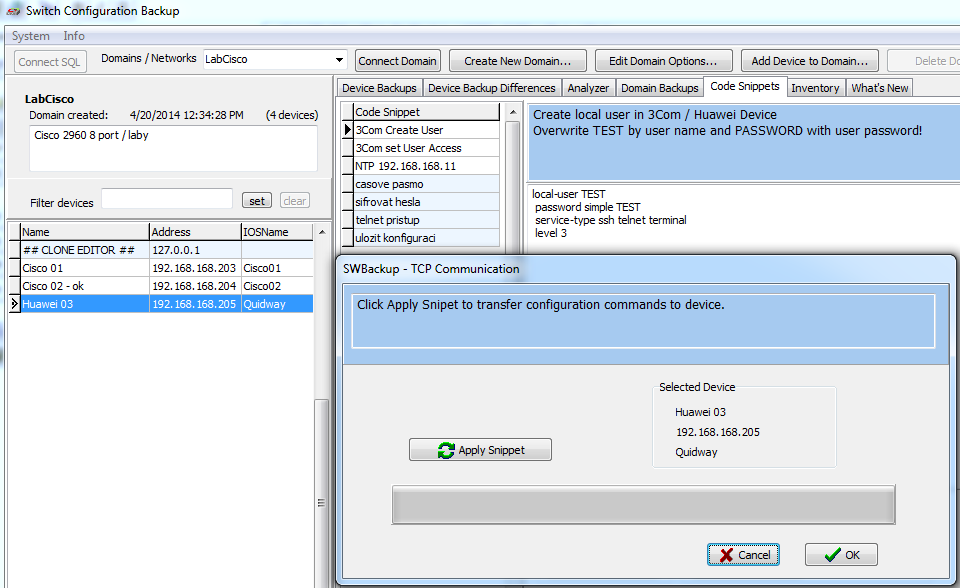Select the 3Com Create User snippet
The height and width of the screenshot is (588, 960).
click(427, 130)
